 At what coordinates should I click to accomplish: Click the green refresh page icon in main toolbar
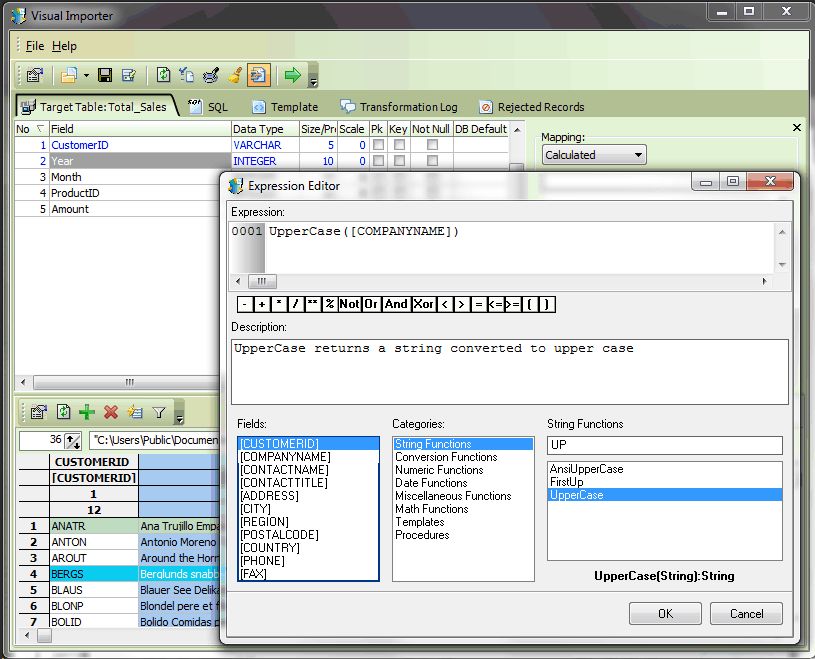click(x=163, y=75)
